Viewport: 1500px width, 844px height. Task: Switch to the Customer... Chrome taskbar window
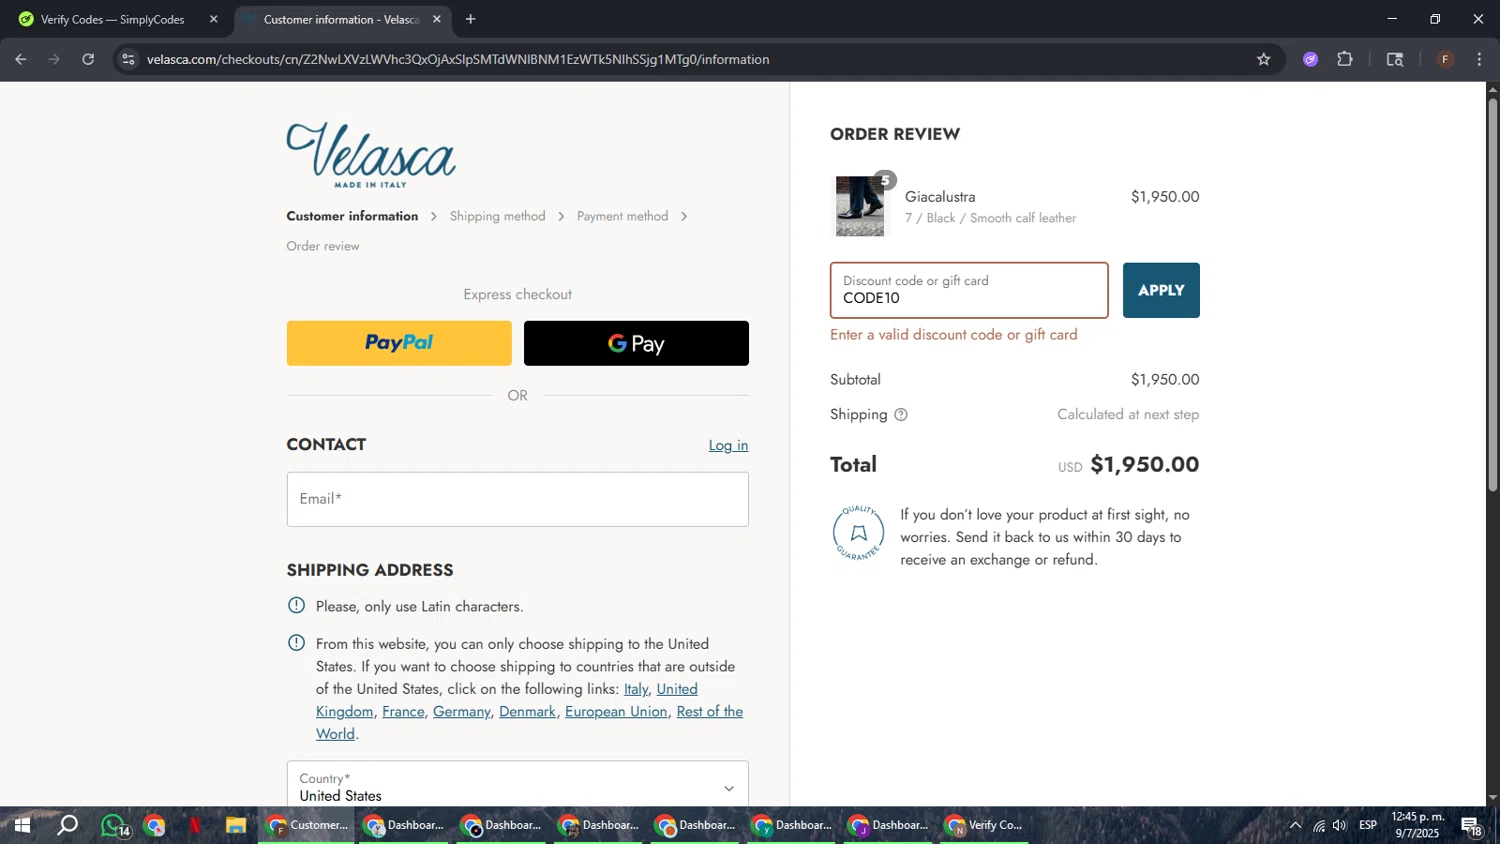coord(306,826)
